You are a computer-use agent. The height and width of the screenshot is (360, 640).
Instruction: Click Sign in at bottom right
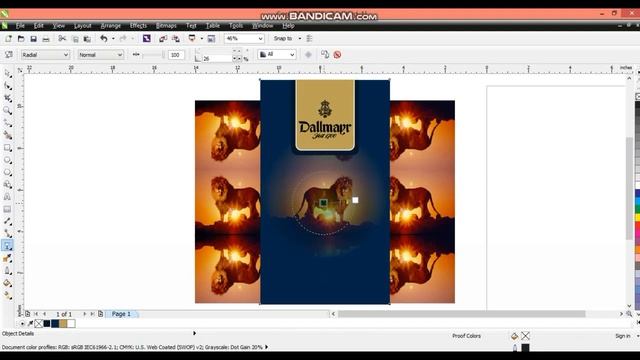pyautogui.click(x=623, y=336)
